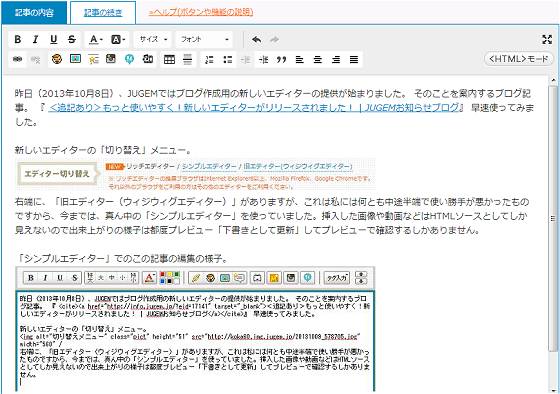
Task: Click the greyed redo arrow
Action: (274, 39)
